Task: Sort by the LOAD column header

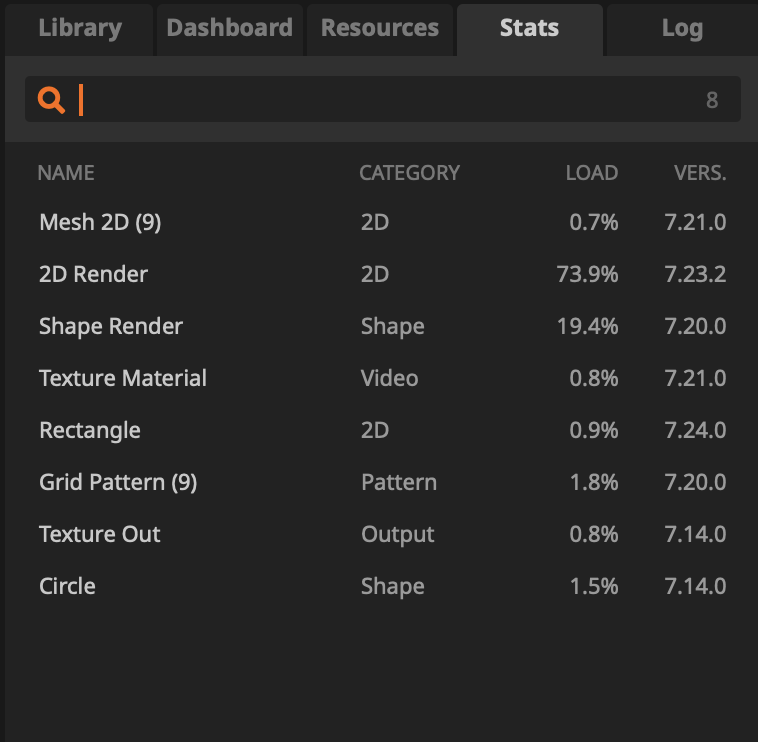Action: pyautogui.click(x=591, y=173)
